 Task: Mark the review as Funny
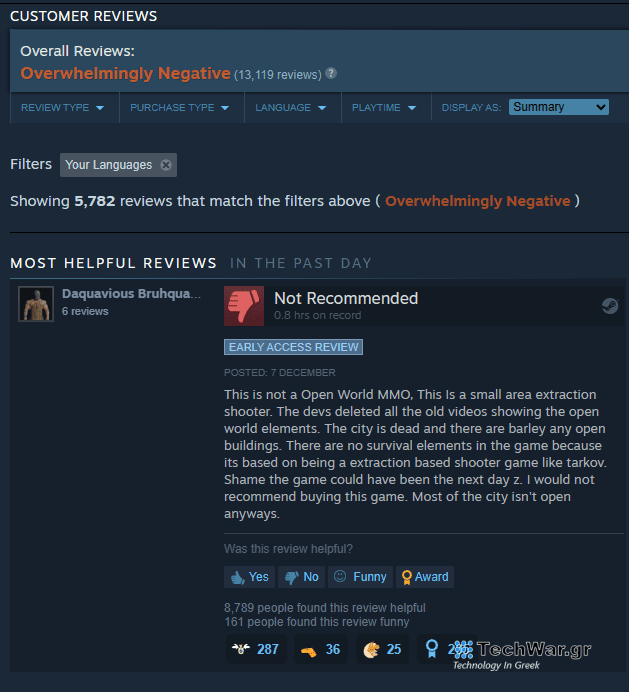(360, 577)
